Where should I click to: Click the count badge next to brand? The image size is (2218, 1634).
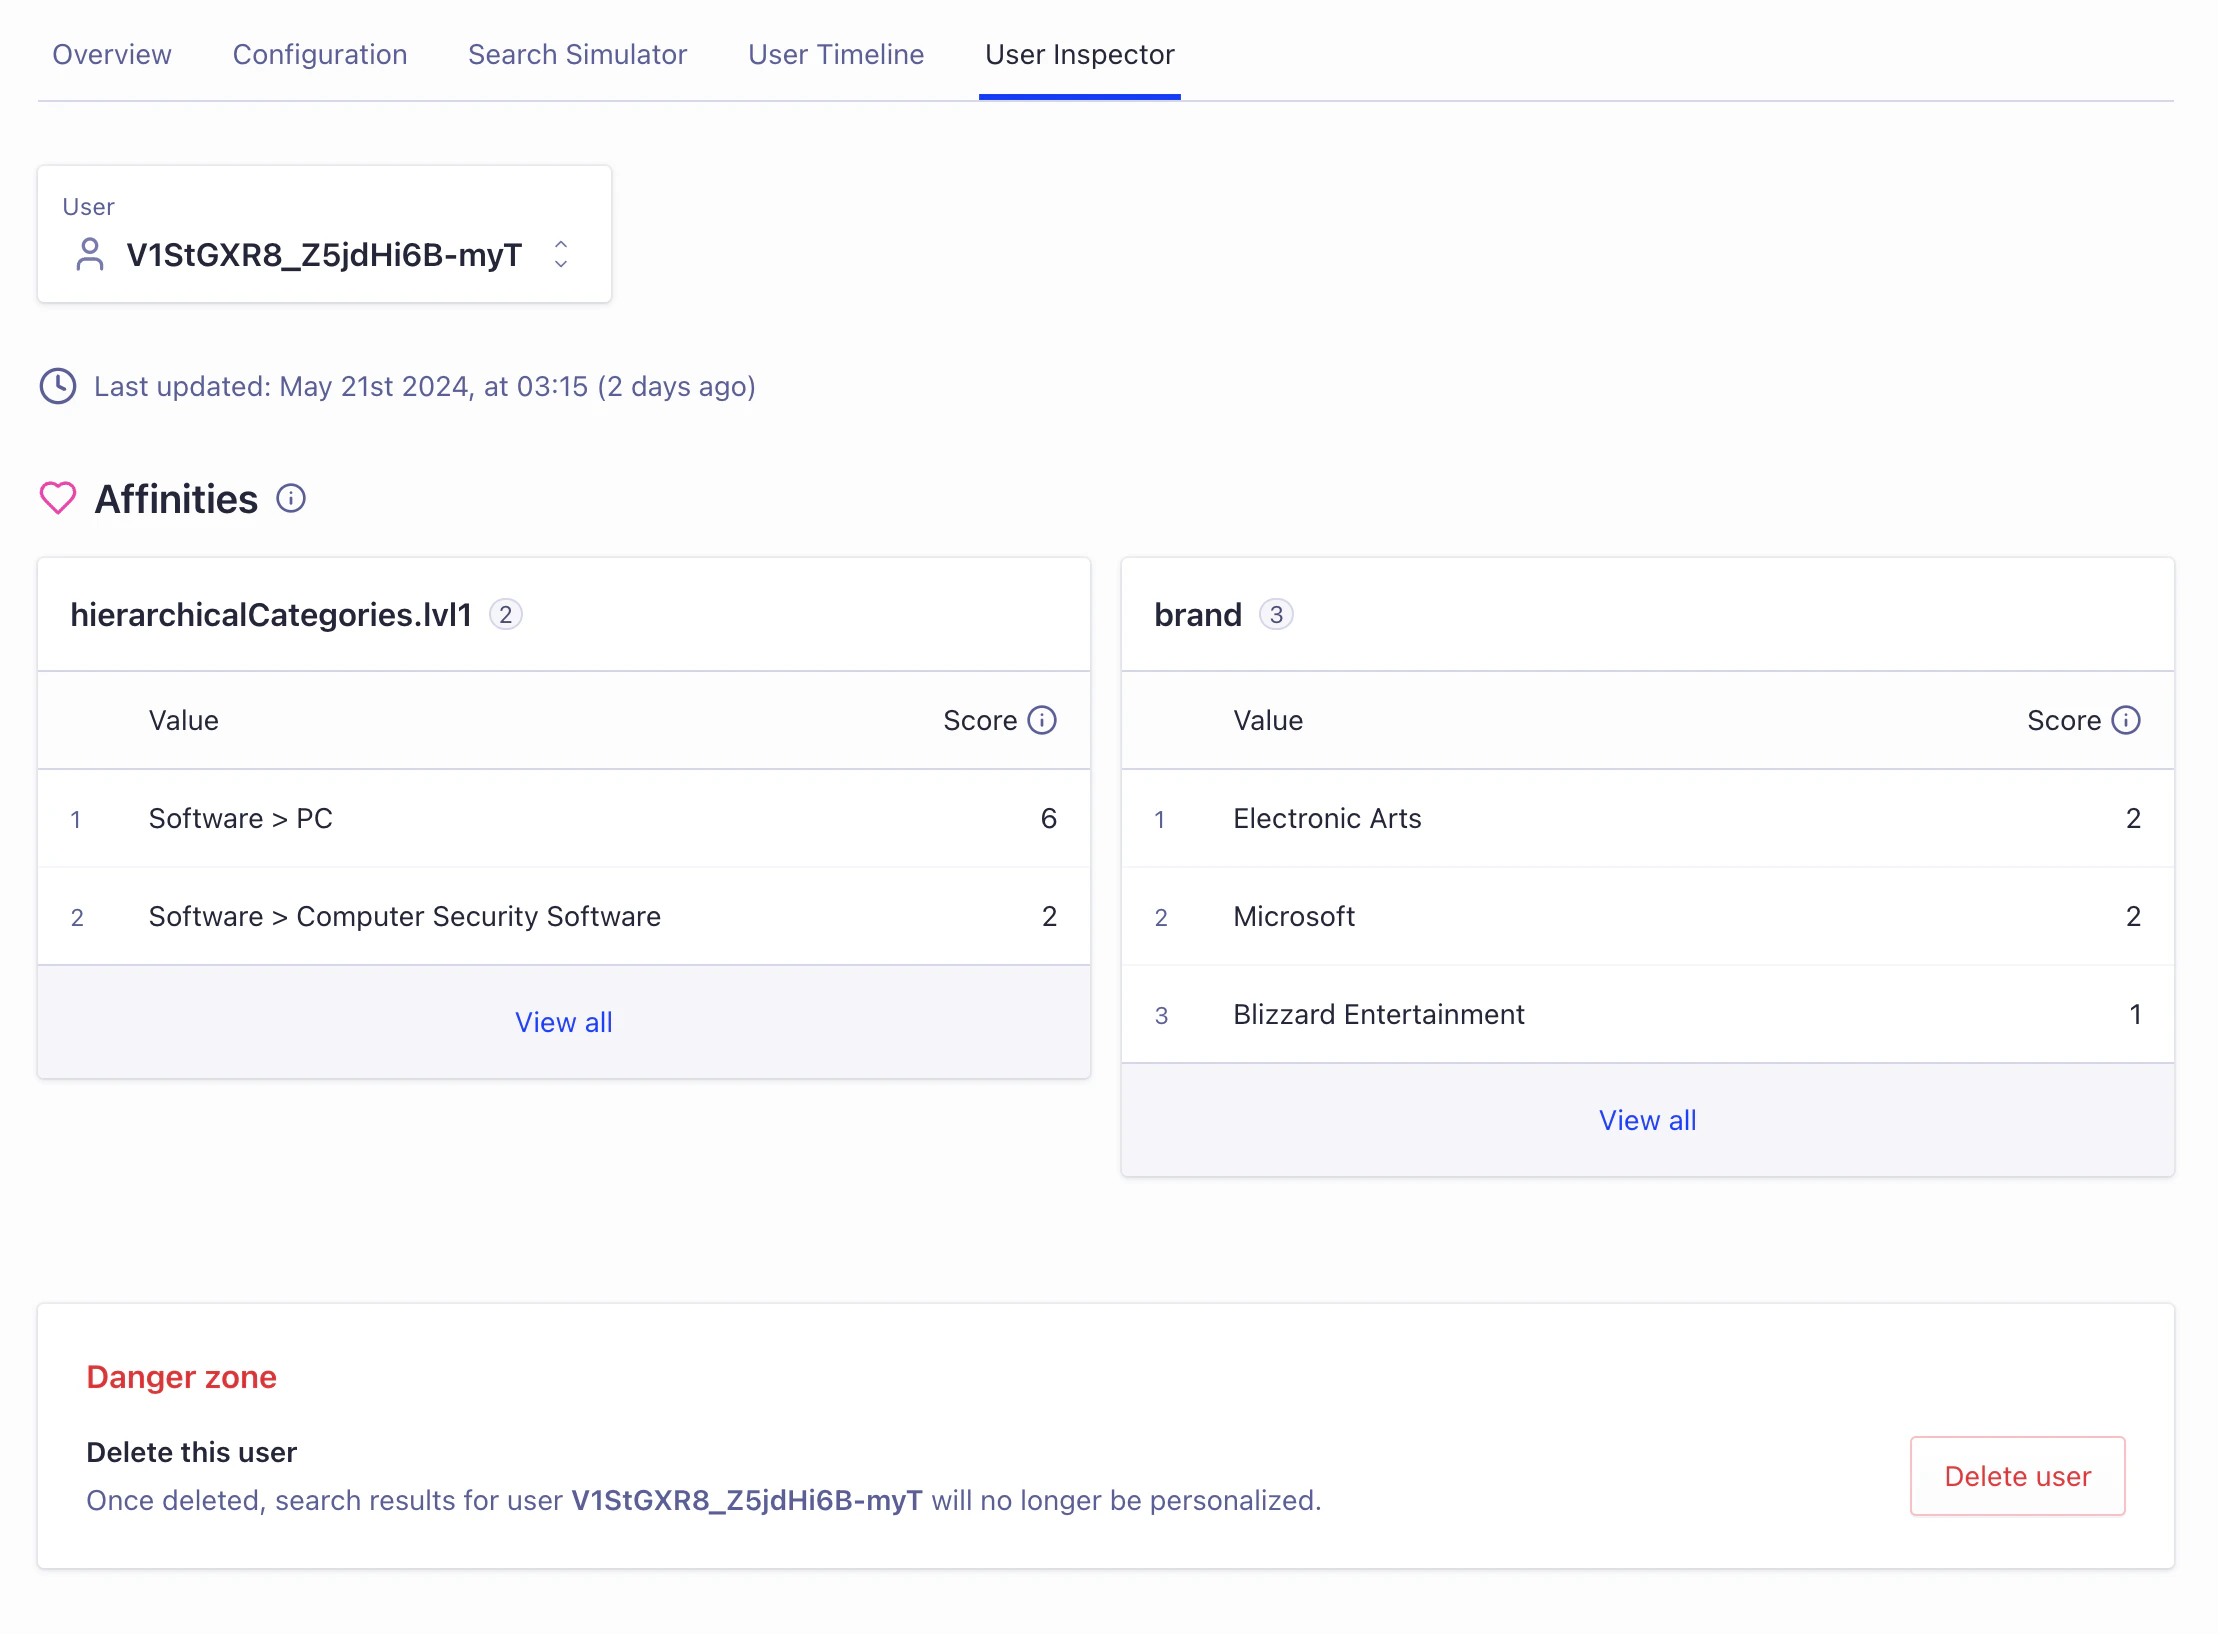(x=1277, y=615)
